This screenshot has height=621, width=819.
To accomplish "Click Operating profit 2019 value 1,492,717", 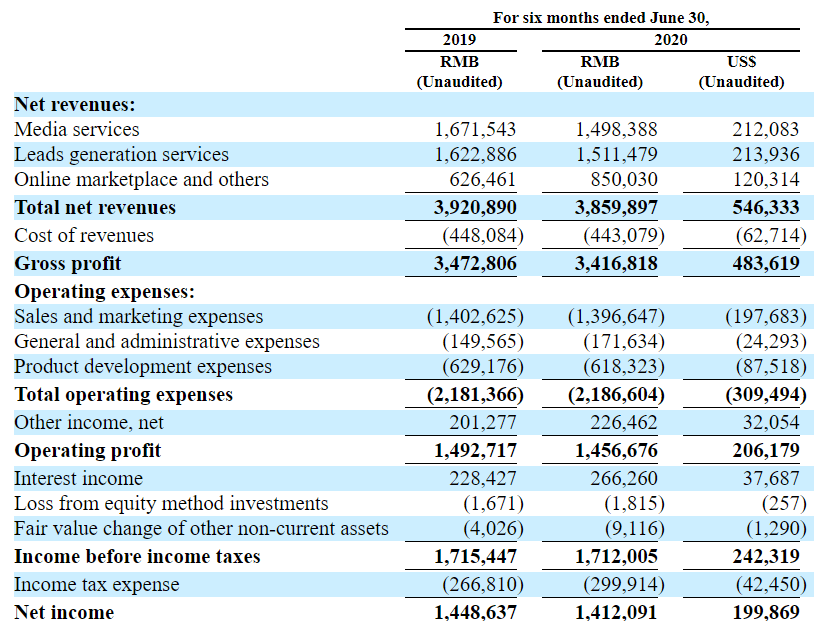I will point(475,451).
